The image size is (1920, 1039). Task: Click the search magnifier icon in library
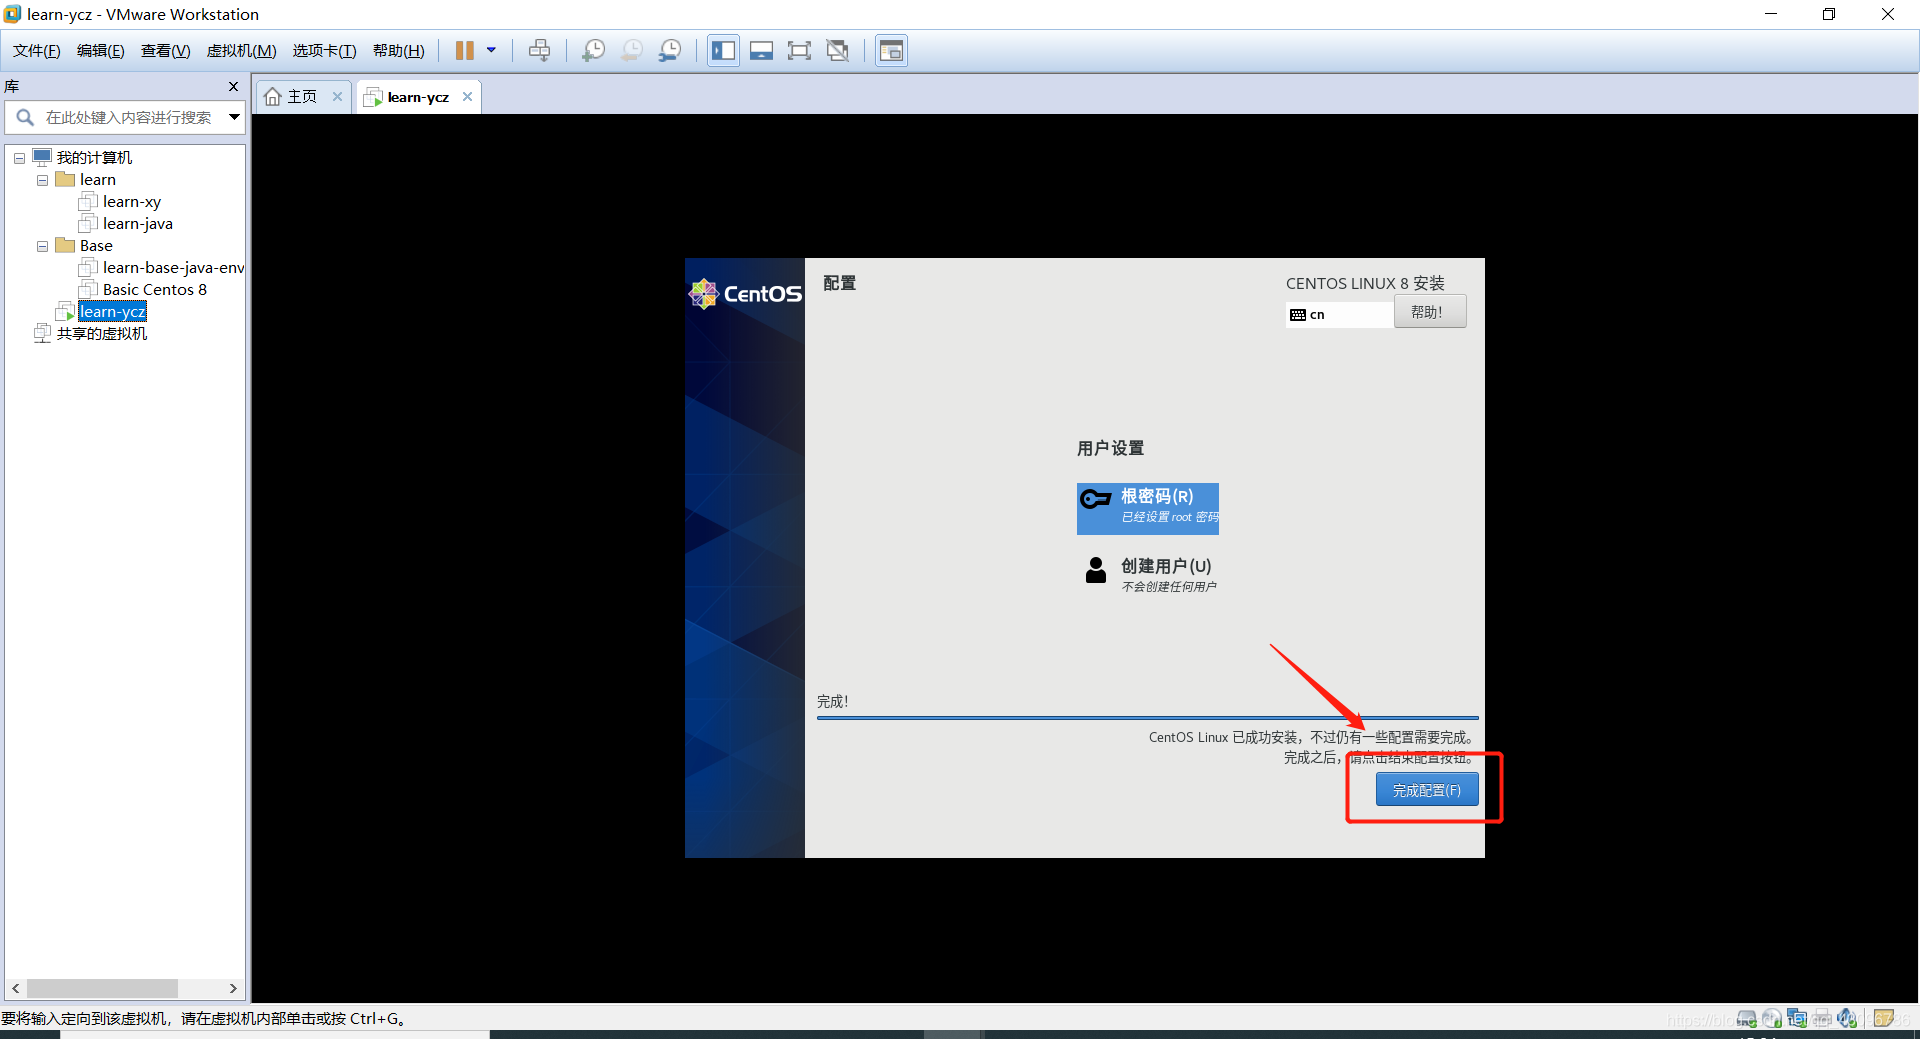point(25,118)
